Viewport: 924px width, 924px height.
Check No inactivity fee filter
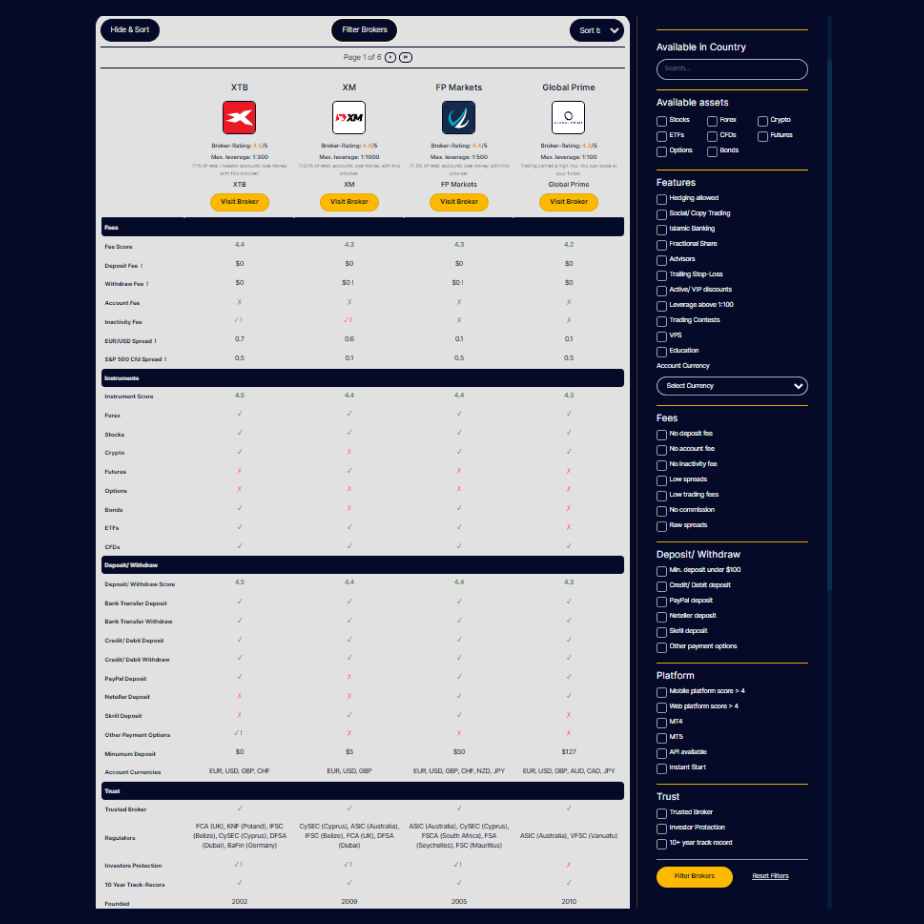click(x=662, y=466)
